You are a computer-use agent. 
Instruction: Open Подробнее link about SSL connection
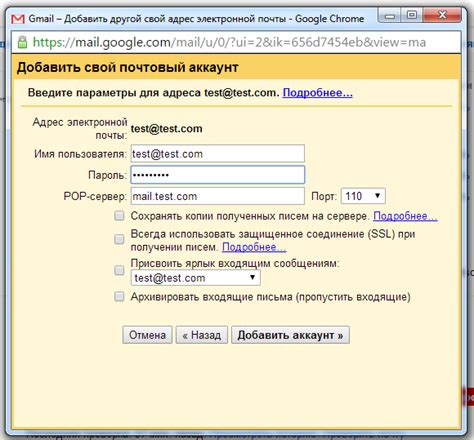click(254, 247)
